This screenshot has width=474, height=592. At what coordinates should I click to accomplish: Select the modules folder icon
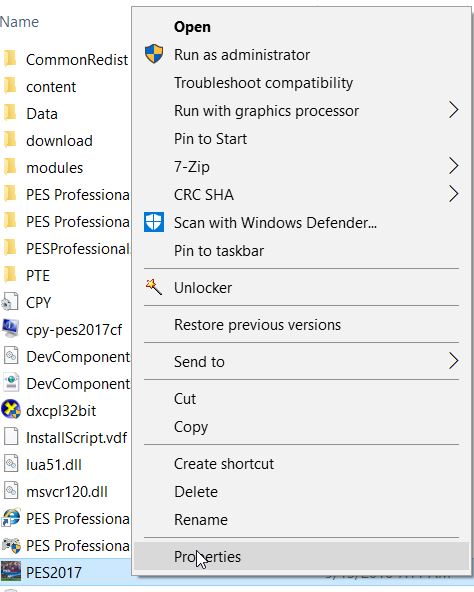(10, 167)
